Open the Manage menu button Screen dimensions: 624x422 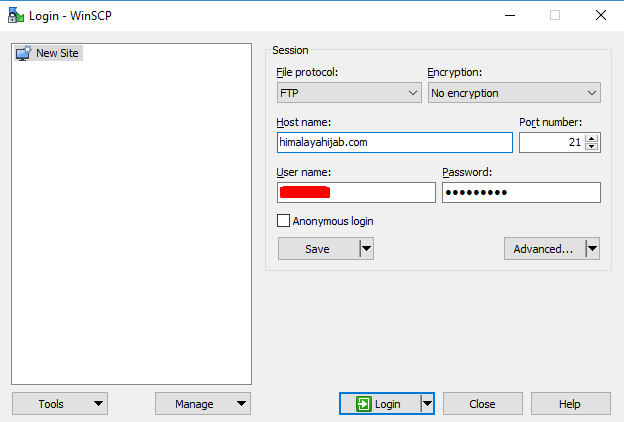click(x=203, y=404)
